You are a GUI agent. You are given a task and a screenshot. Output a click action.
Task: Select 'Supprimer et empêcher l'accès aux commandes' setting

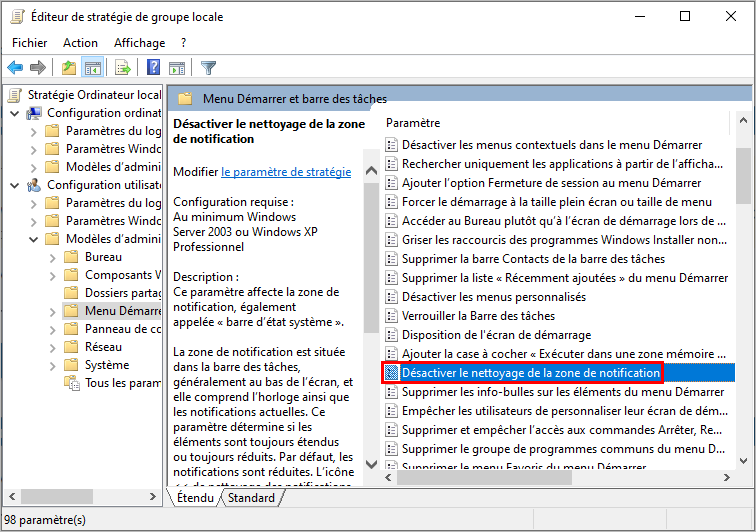562,430
